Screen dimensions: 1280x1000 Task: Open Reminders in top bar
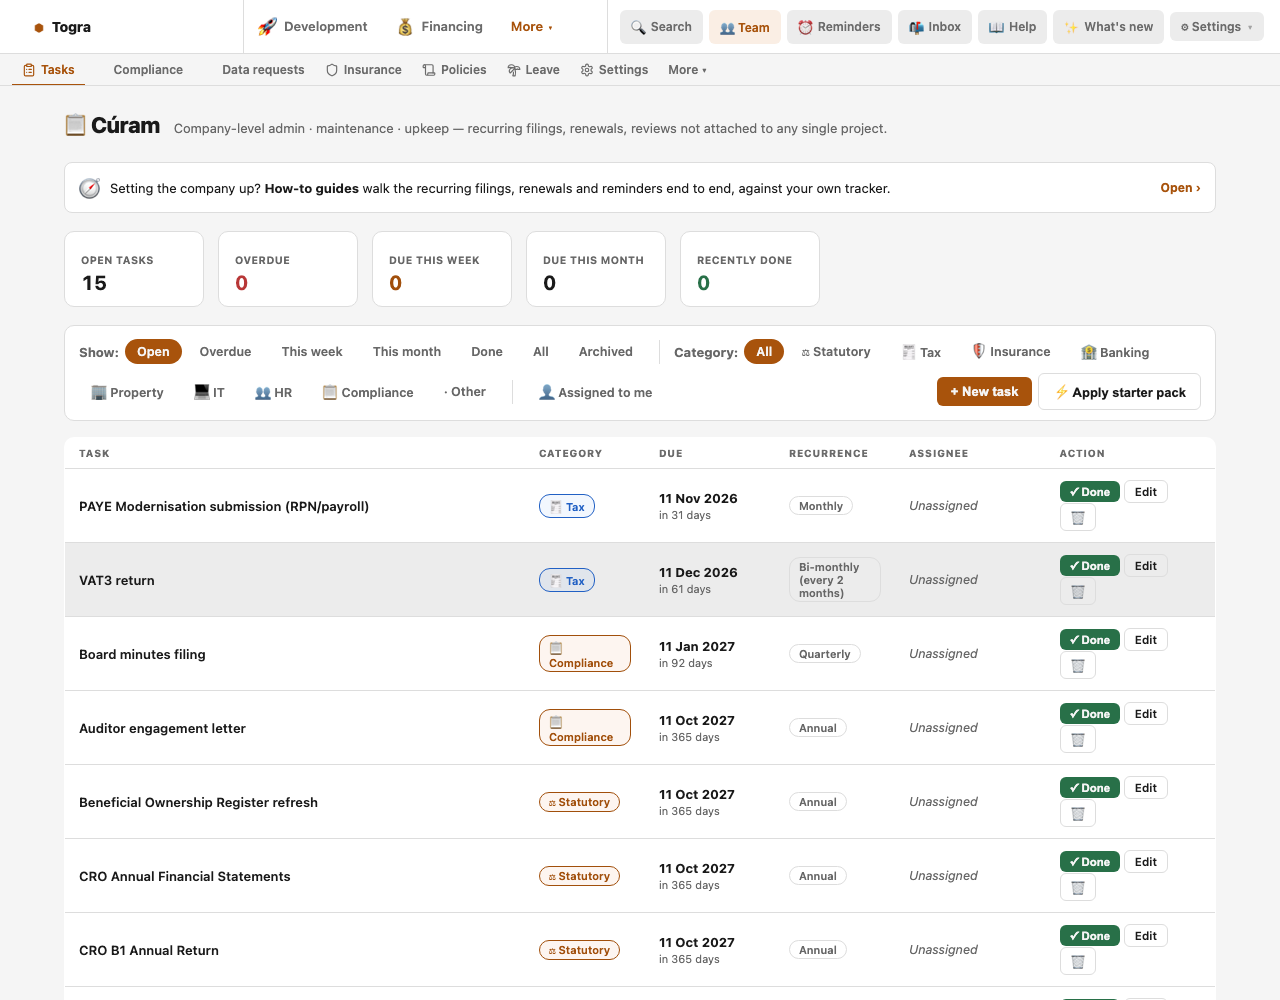click(x=839, y=27)
